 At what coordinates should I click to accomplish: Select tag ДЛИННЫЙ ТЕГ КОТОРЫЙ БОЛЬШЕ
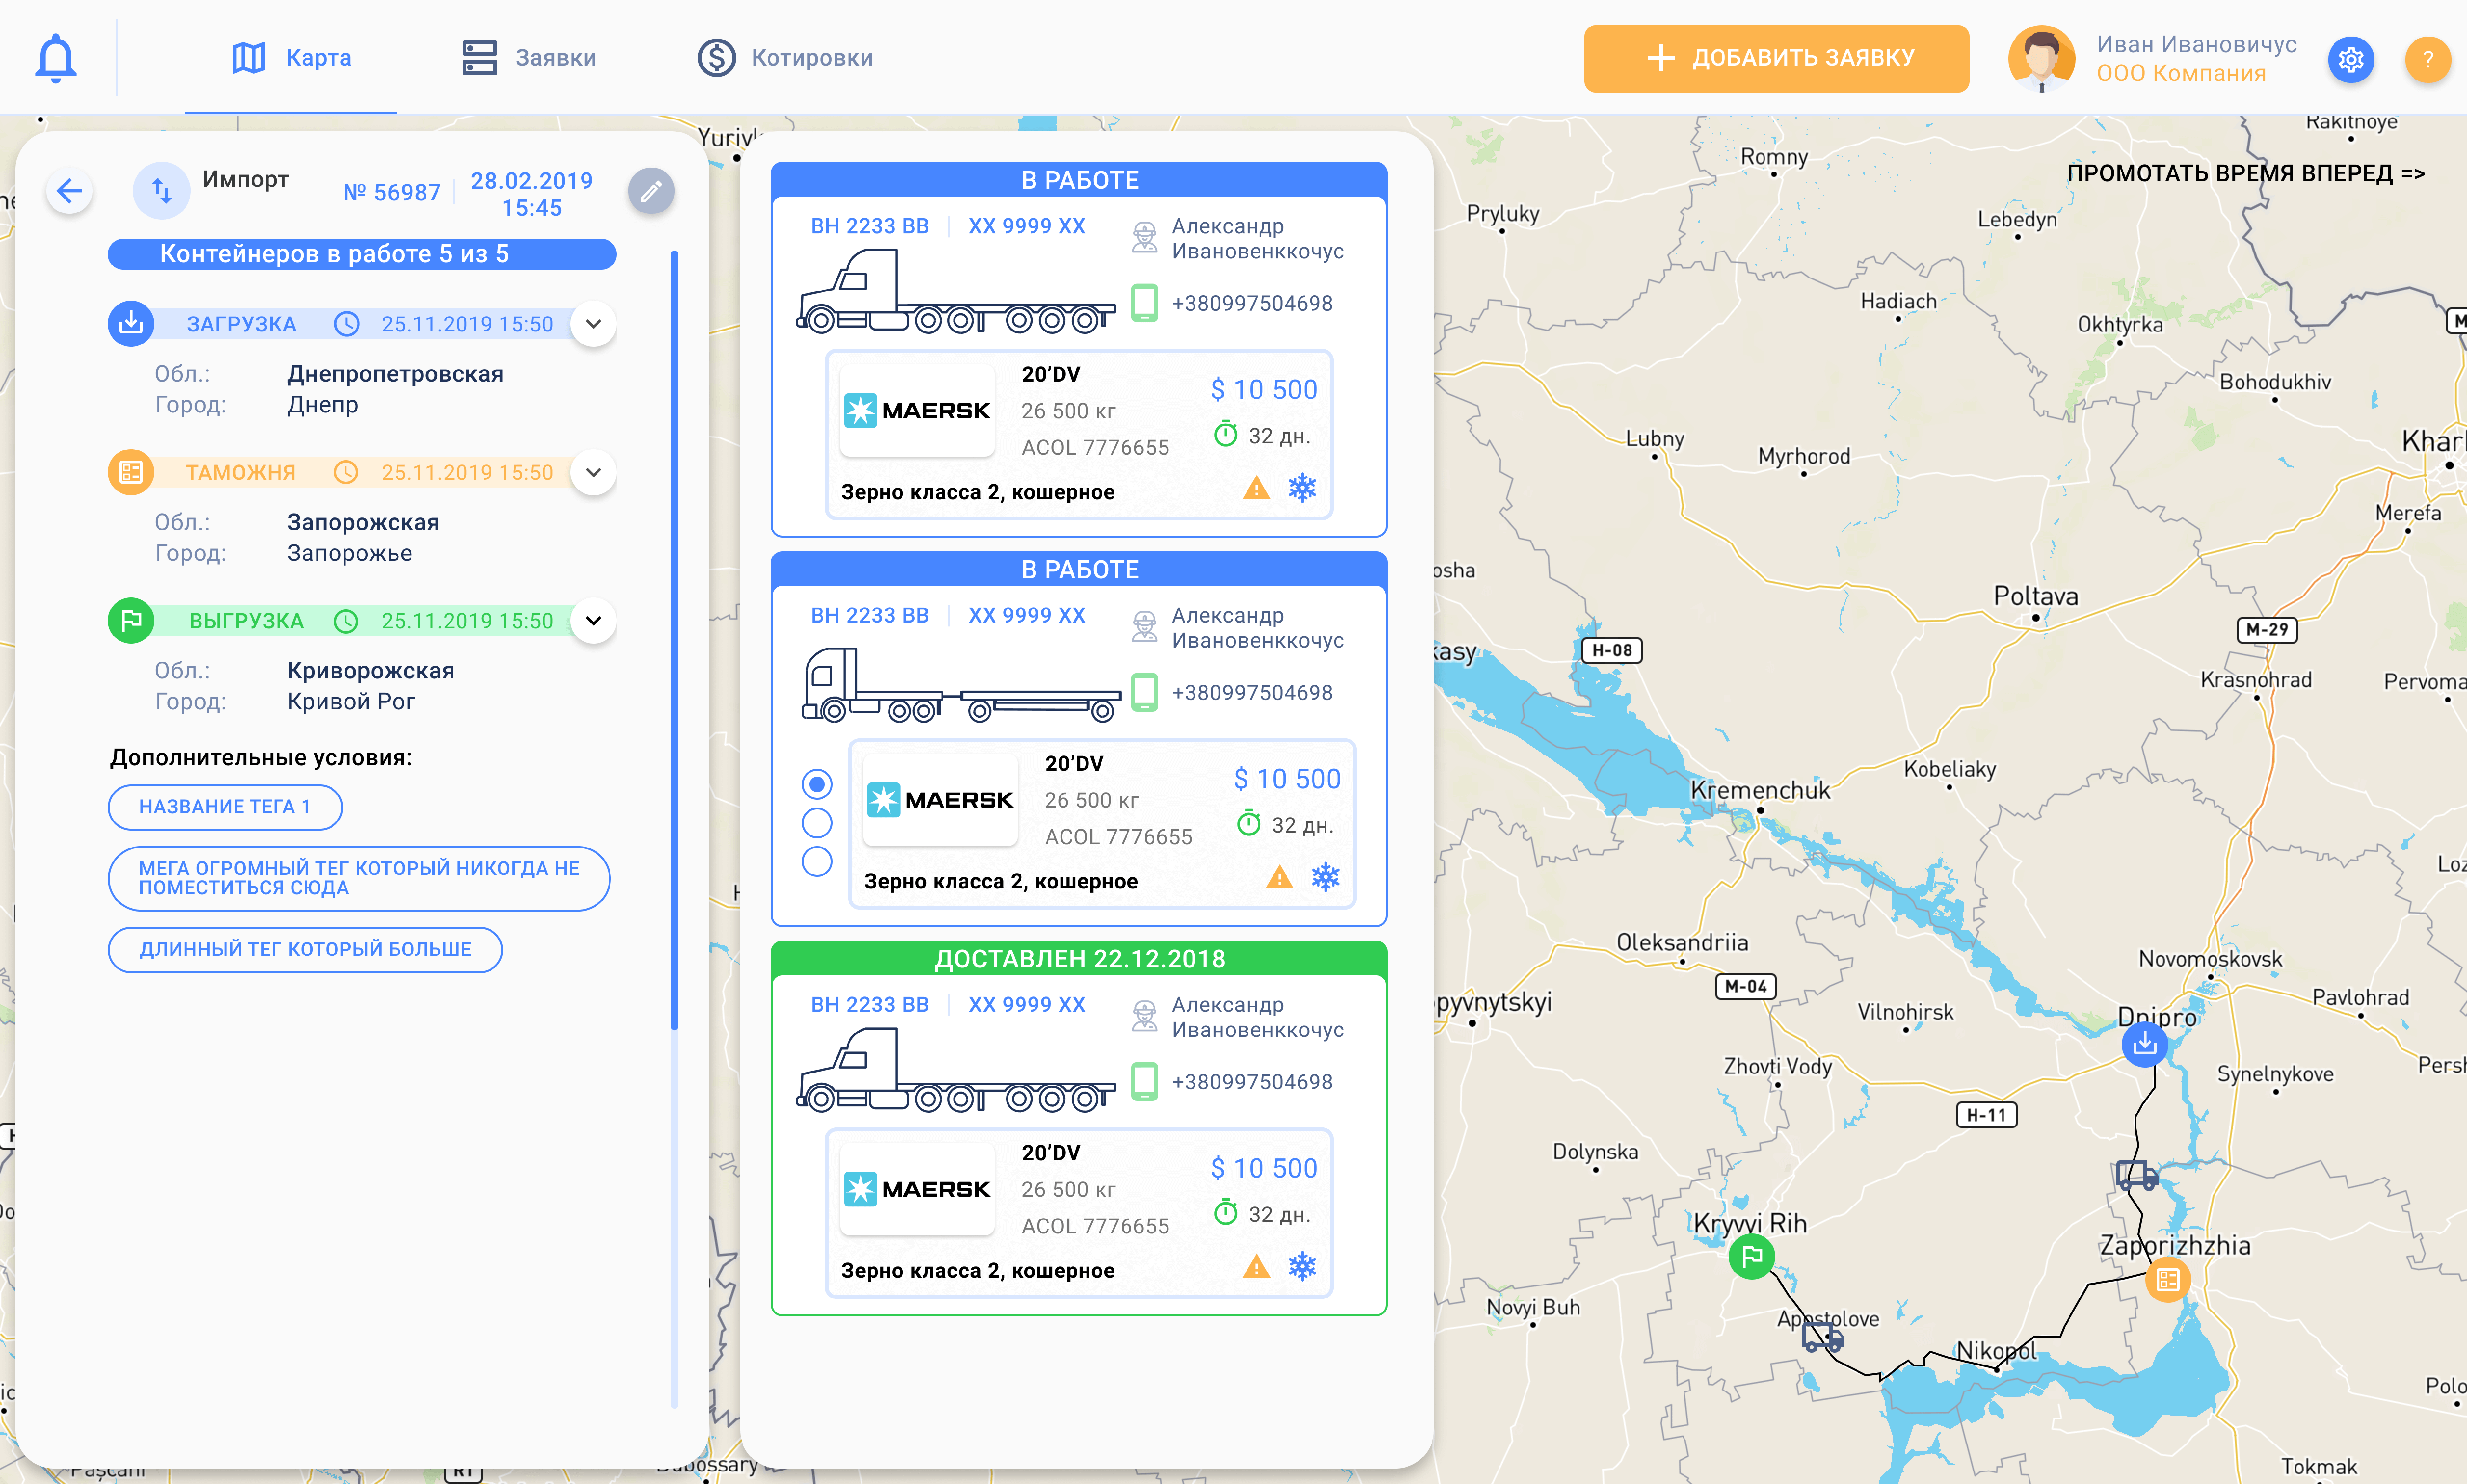click(x=305, y=949)
